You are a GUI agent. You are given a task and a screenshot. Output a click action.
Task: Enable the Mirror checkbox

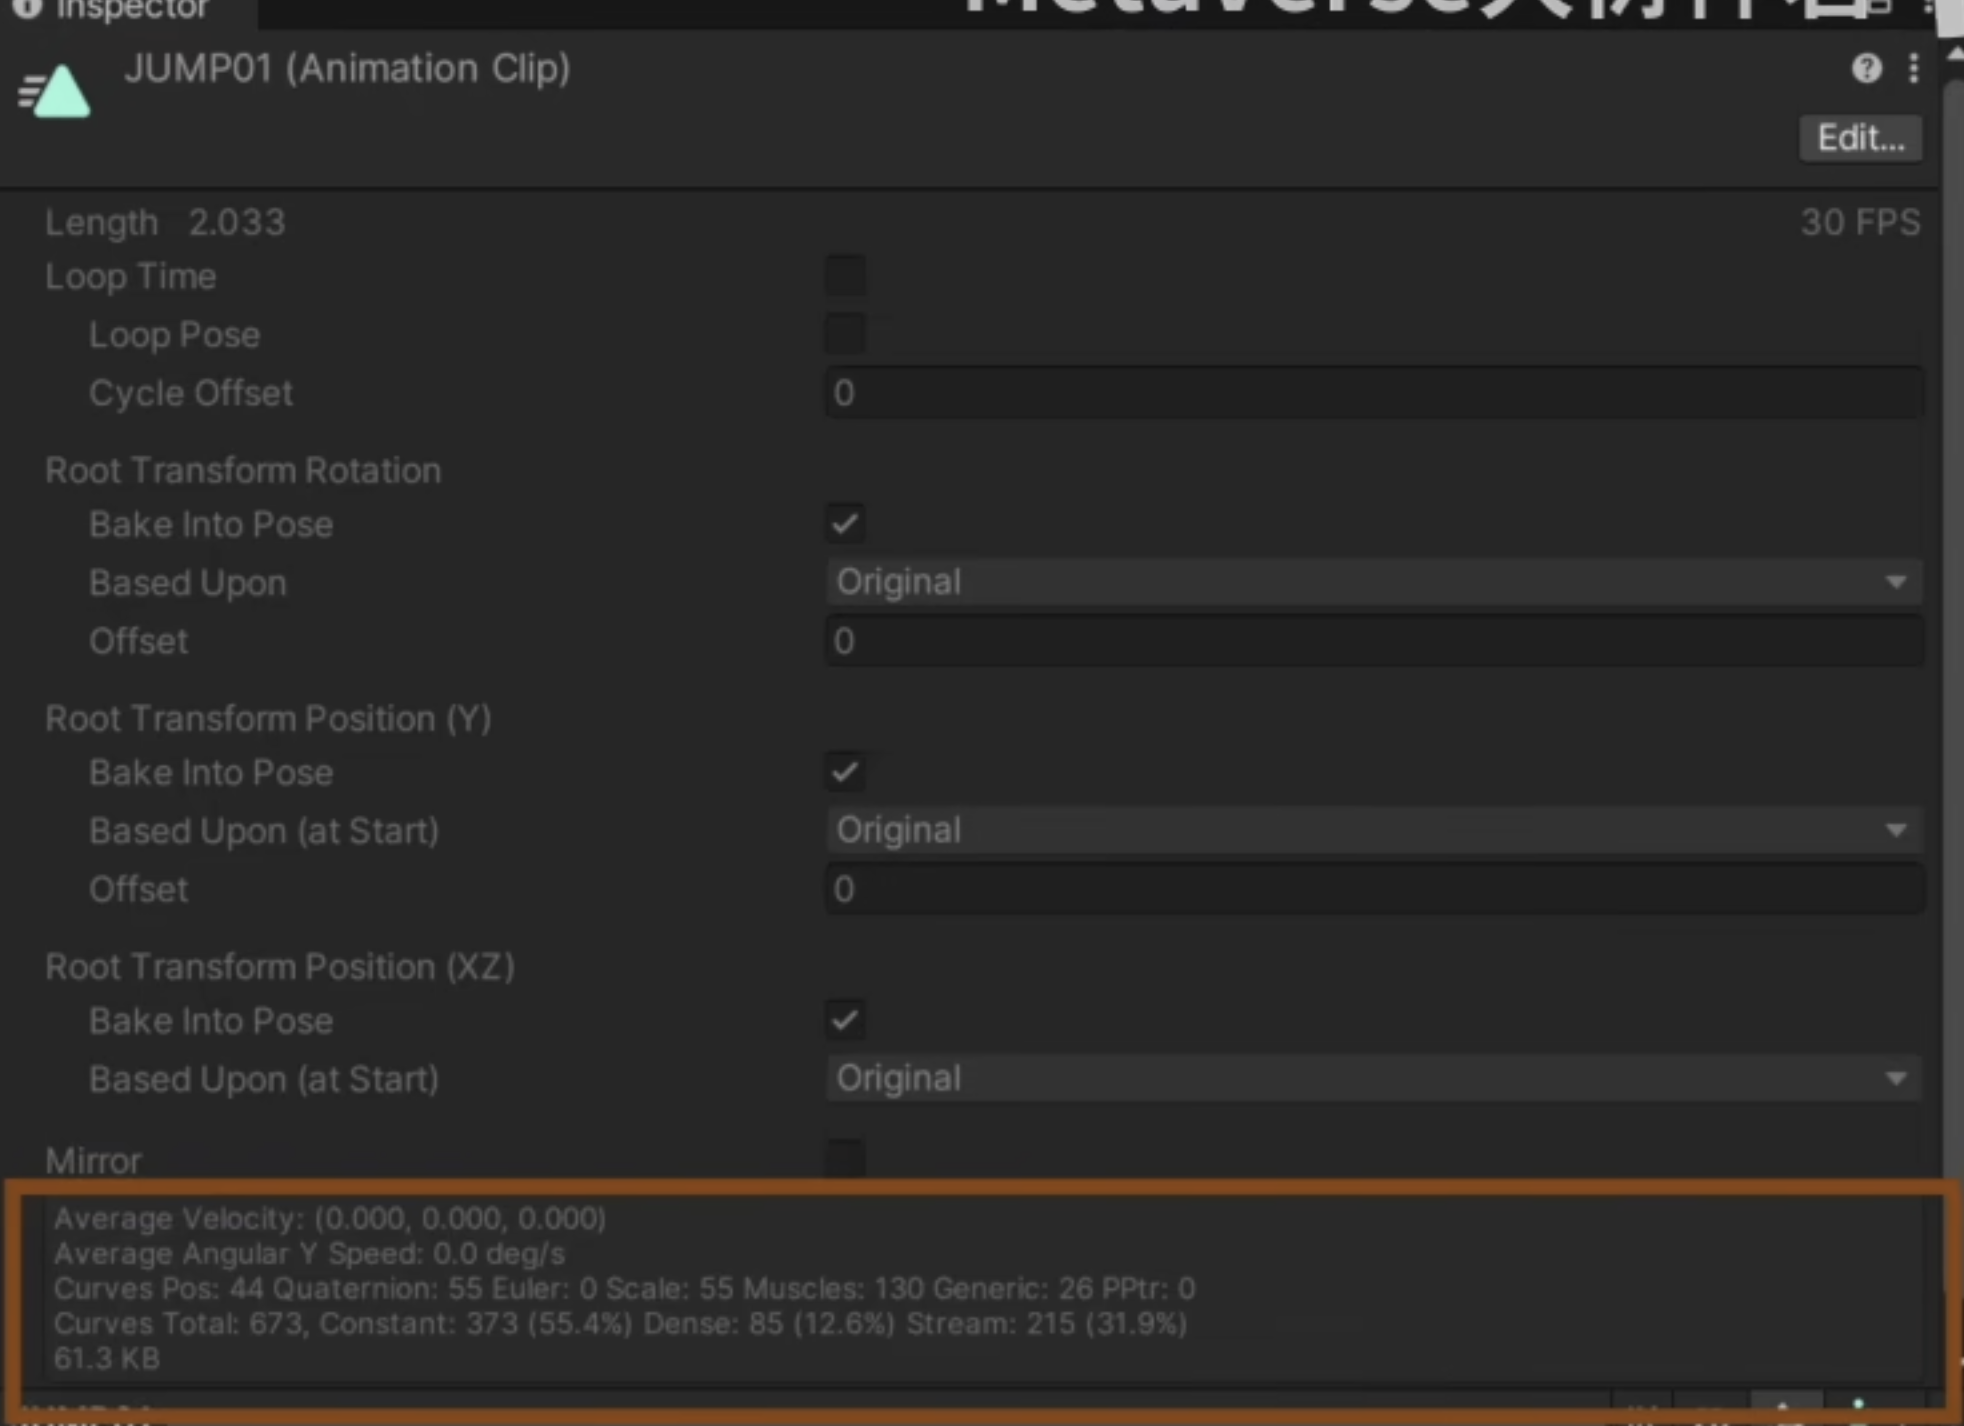[845, 1158]
